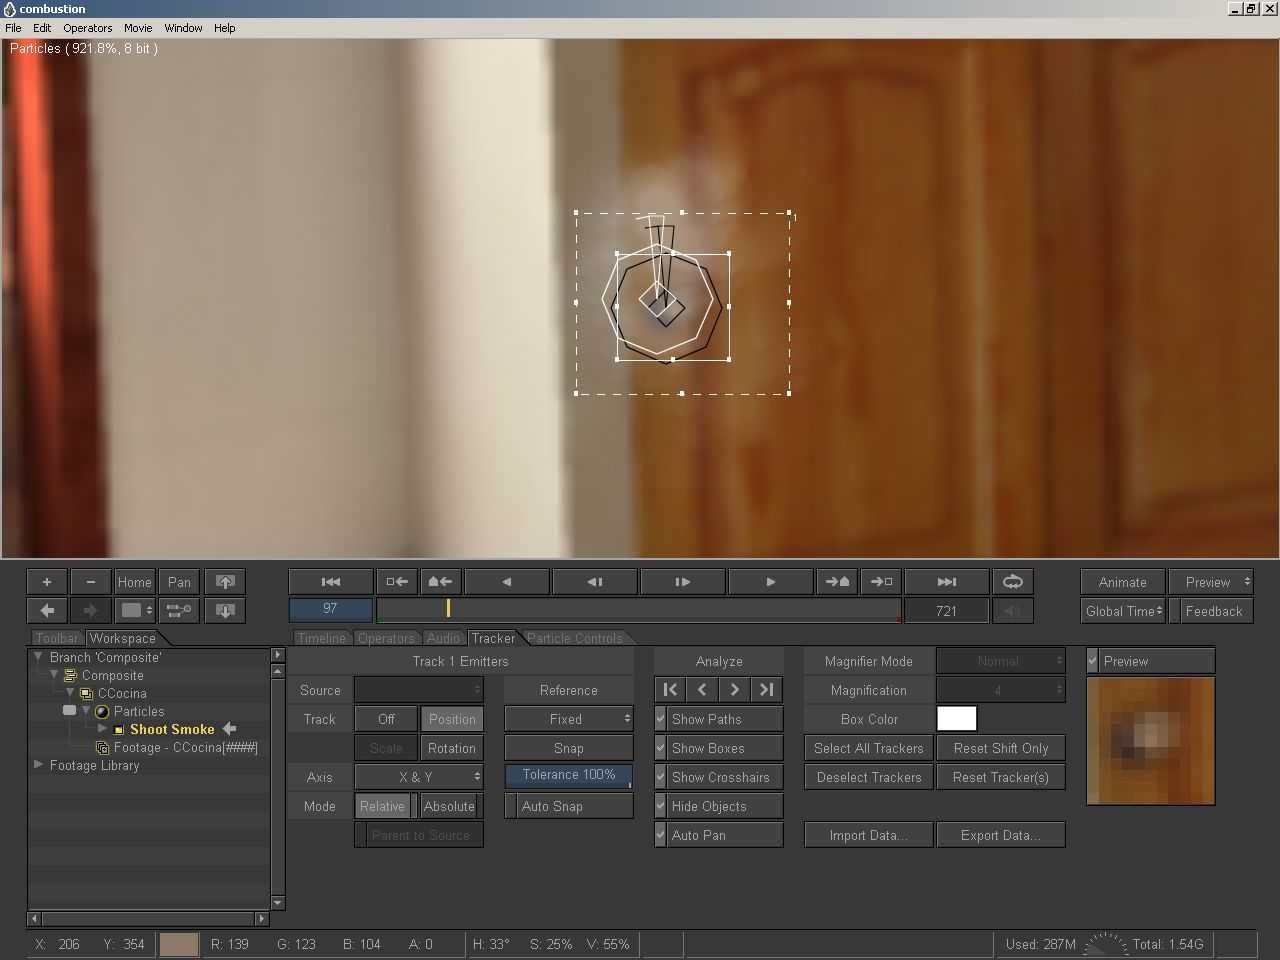The image size is (1280, 960).
Task: Click the Snap button
Action: (569, 748)
